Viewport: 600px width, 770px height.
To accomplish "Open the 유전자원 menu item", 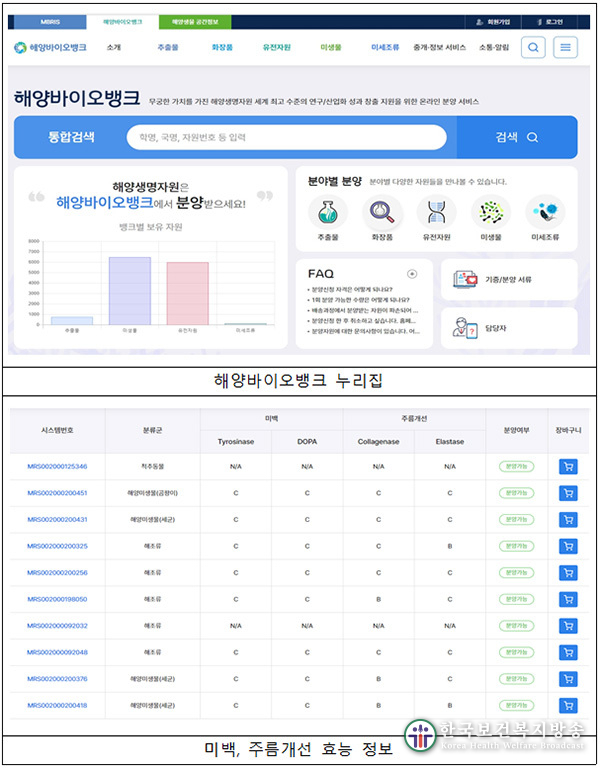I will (x=276, y=48).
